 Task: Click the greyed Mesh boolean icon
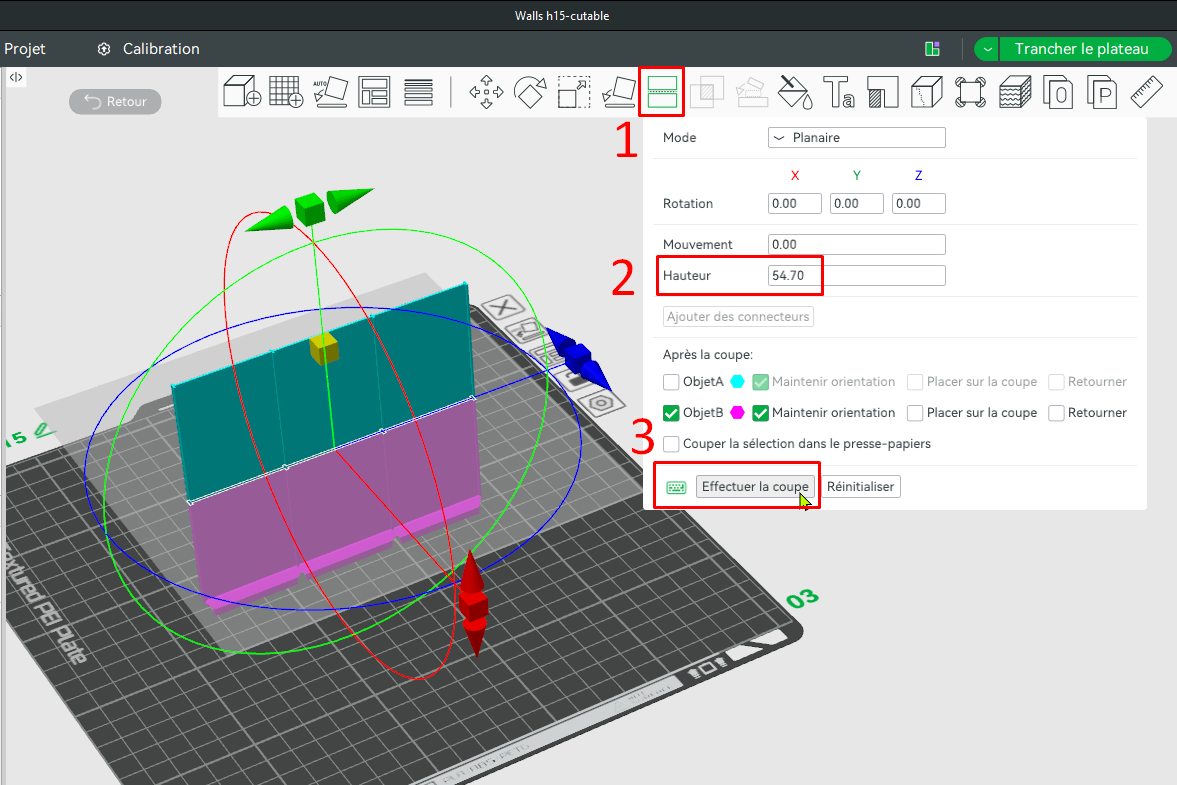[706, 92]
